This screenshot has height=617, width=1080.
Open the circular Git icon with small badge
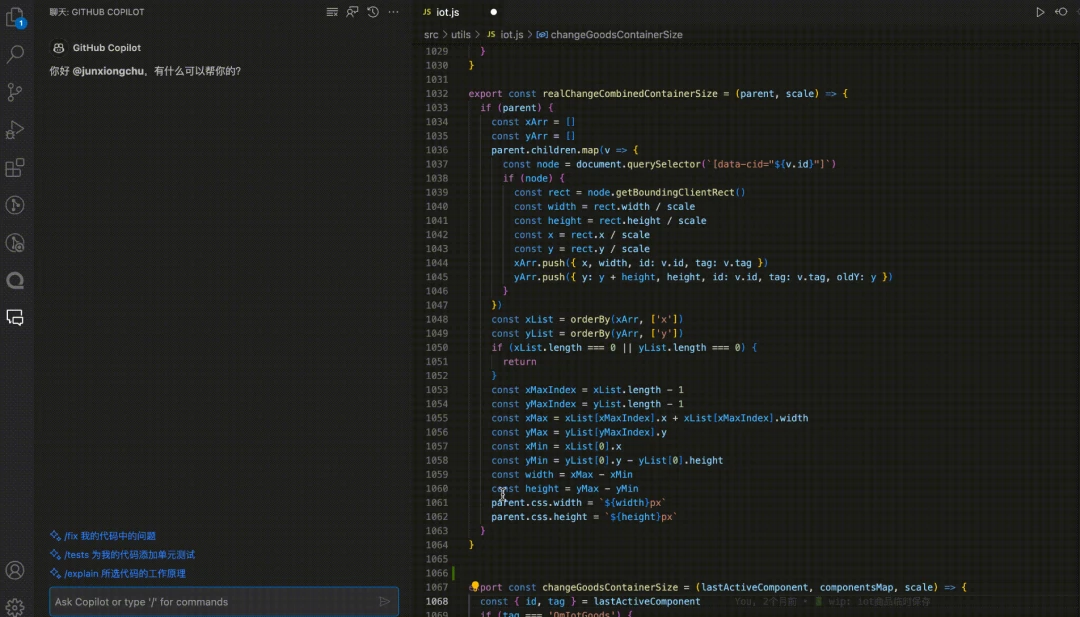tap(15, 242)
